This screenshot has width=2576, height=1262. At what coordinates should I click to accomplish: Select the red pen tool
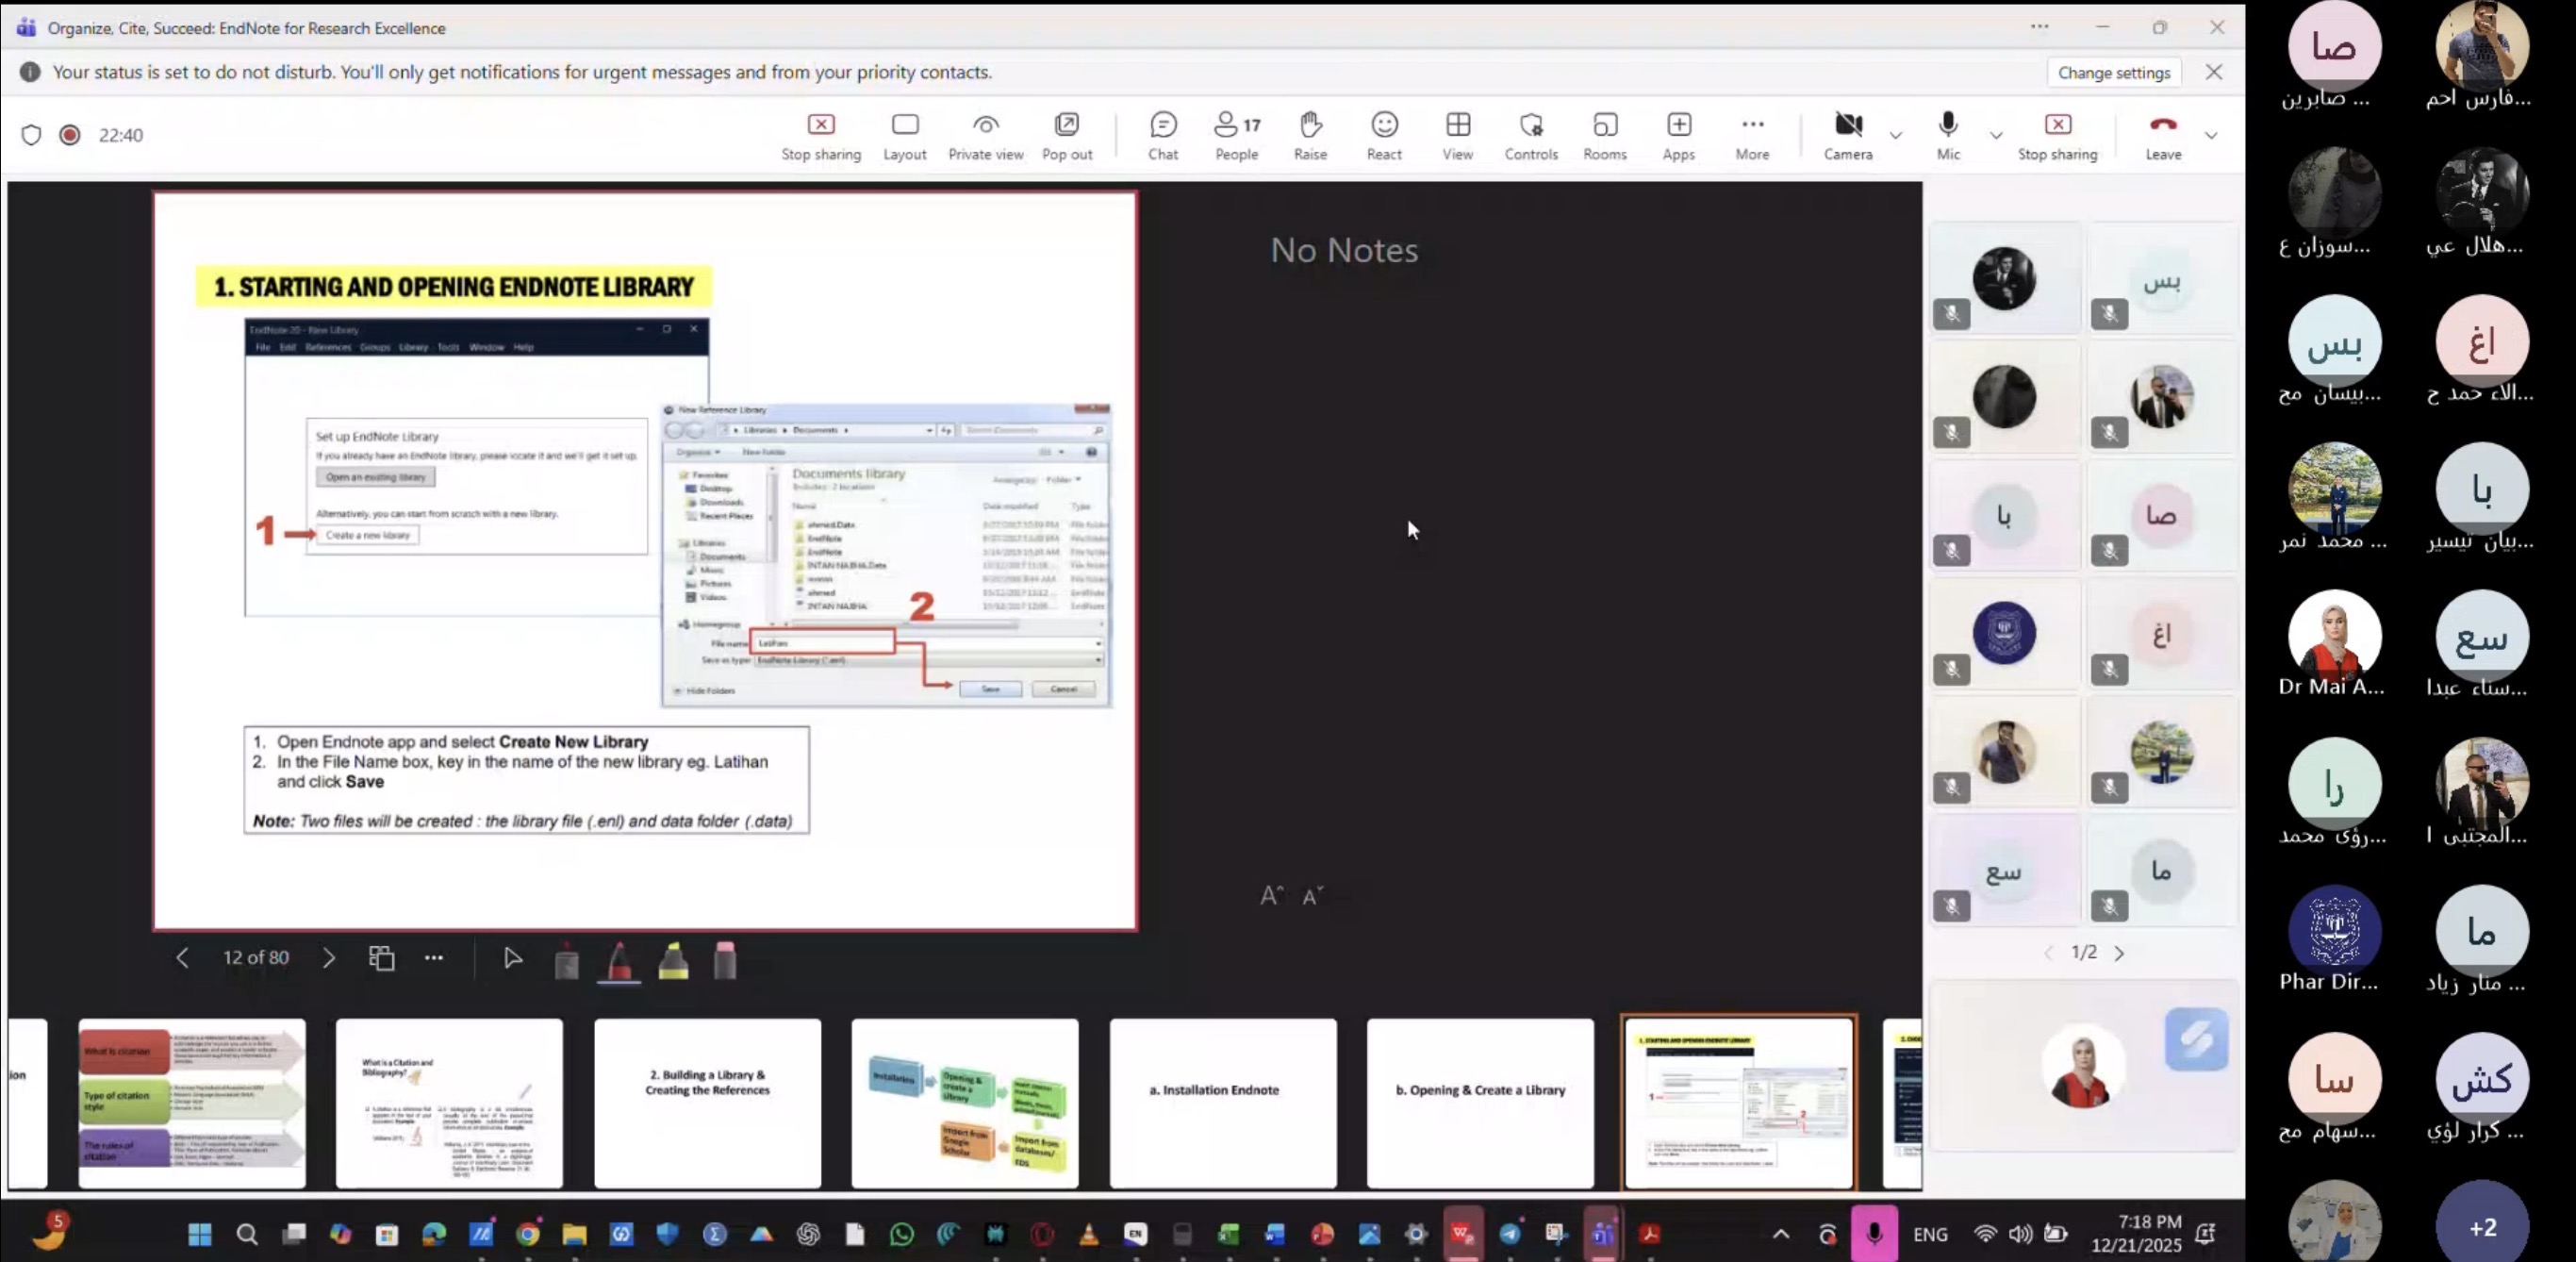coord(619,960)
